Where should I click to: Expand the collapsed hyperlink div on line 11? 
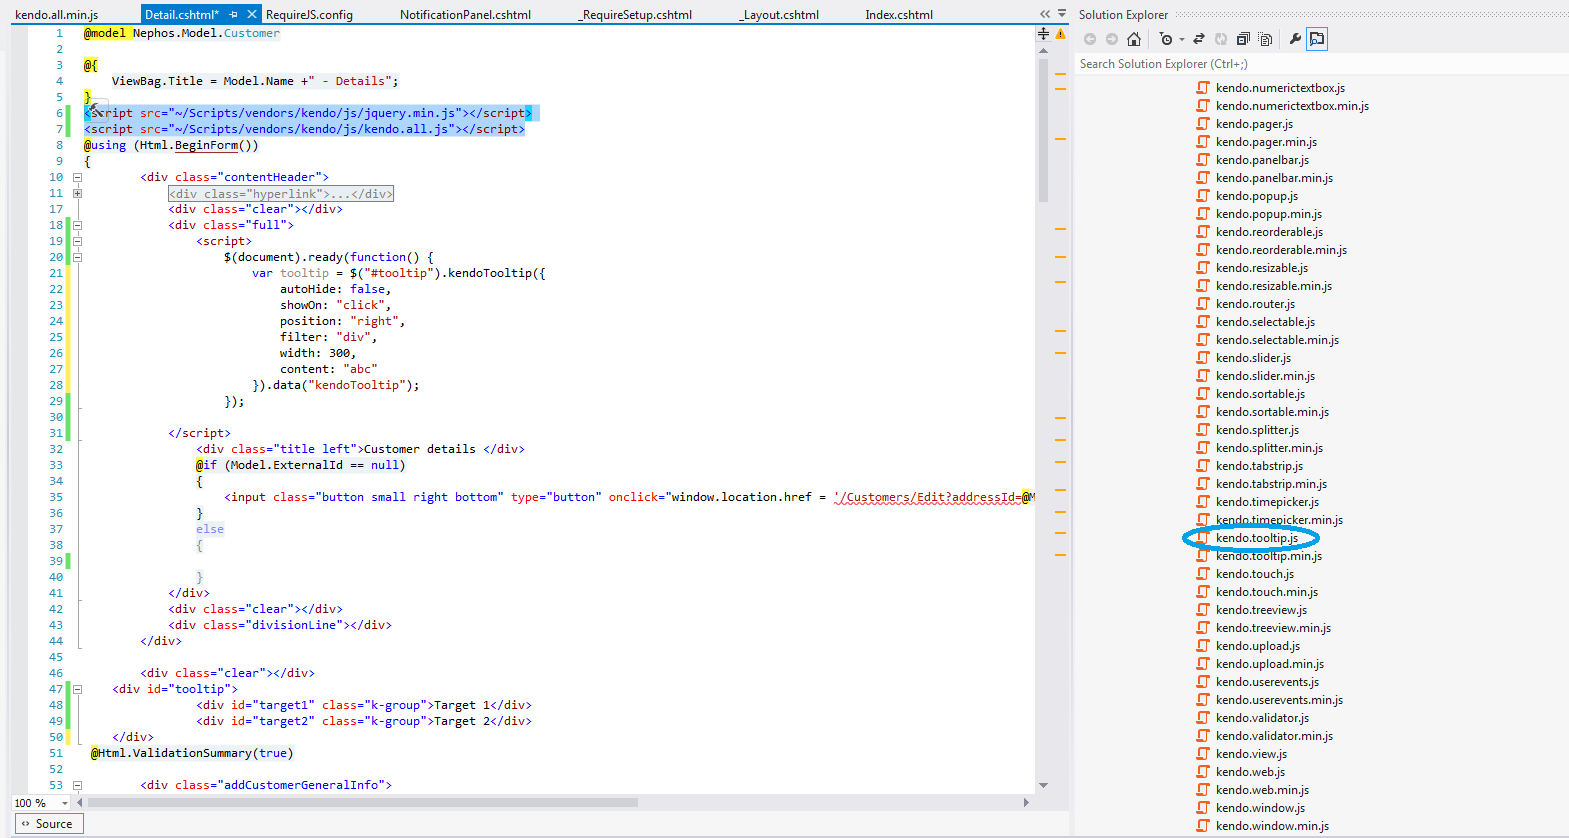point(77,193)
